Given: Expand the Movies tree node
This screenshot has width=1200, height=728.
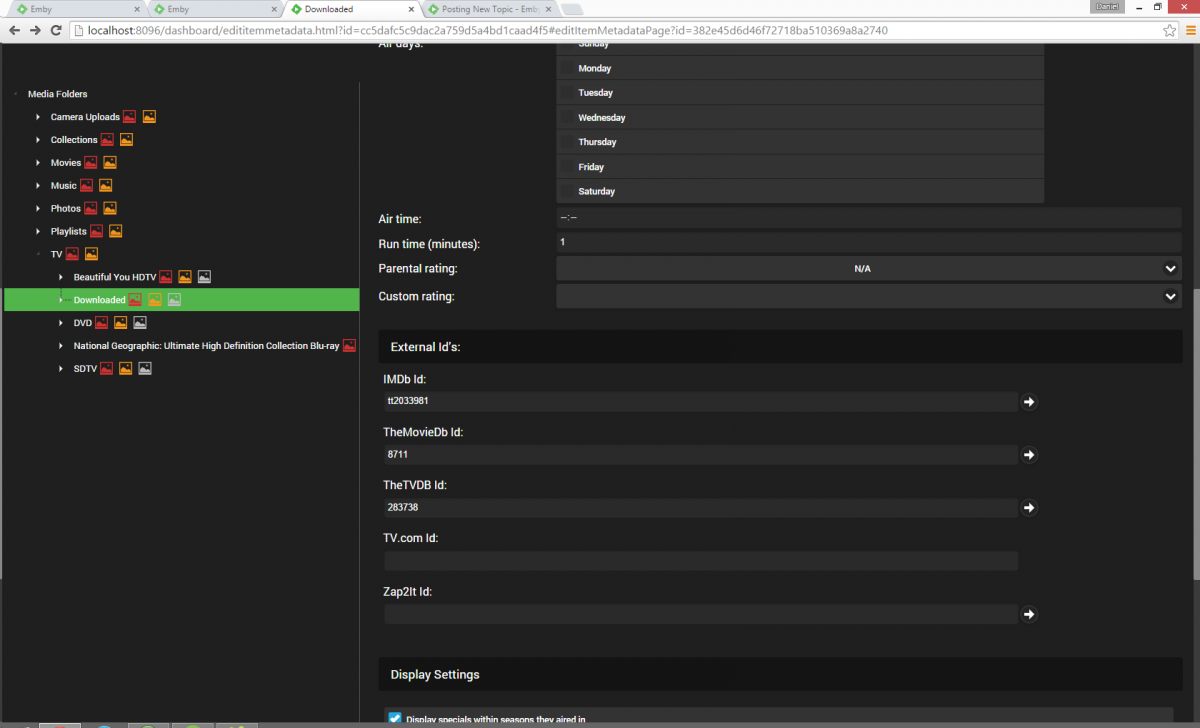Looking at the screenshot, I should click(x=38, y=163).
